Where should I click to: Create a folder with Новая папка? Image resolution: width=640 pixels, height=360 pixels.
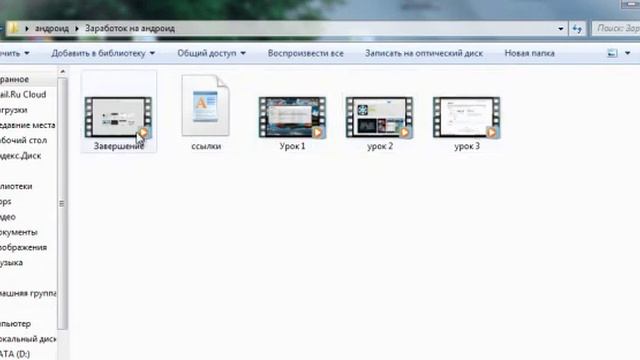tap(529, 53)
